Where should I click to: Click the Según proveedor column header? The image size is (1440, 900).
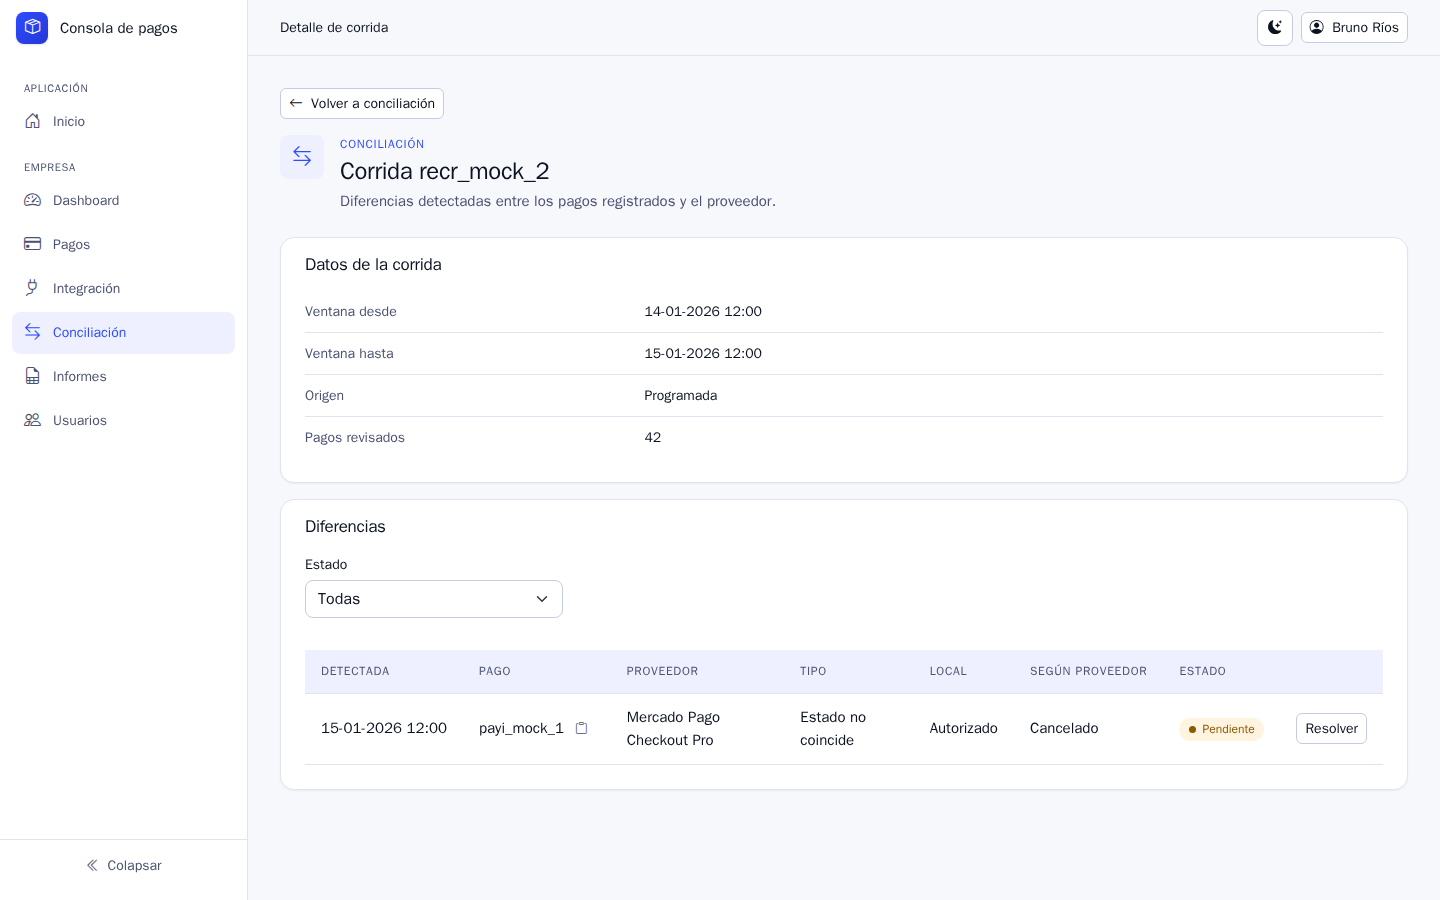tap(1088, 672)
